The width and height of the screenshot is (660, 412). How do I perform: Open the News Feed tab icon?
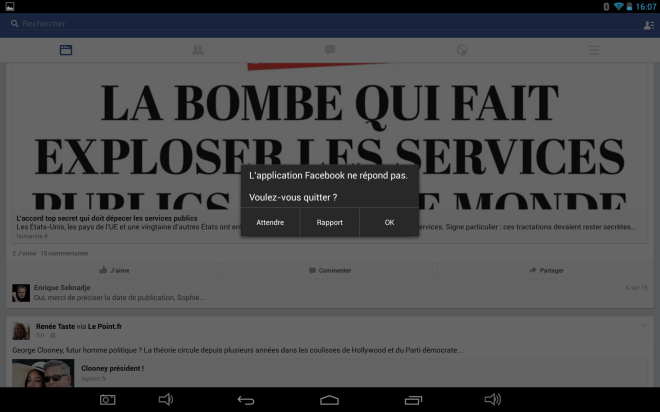(66, 50)
